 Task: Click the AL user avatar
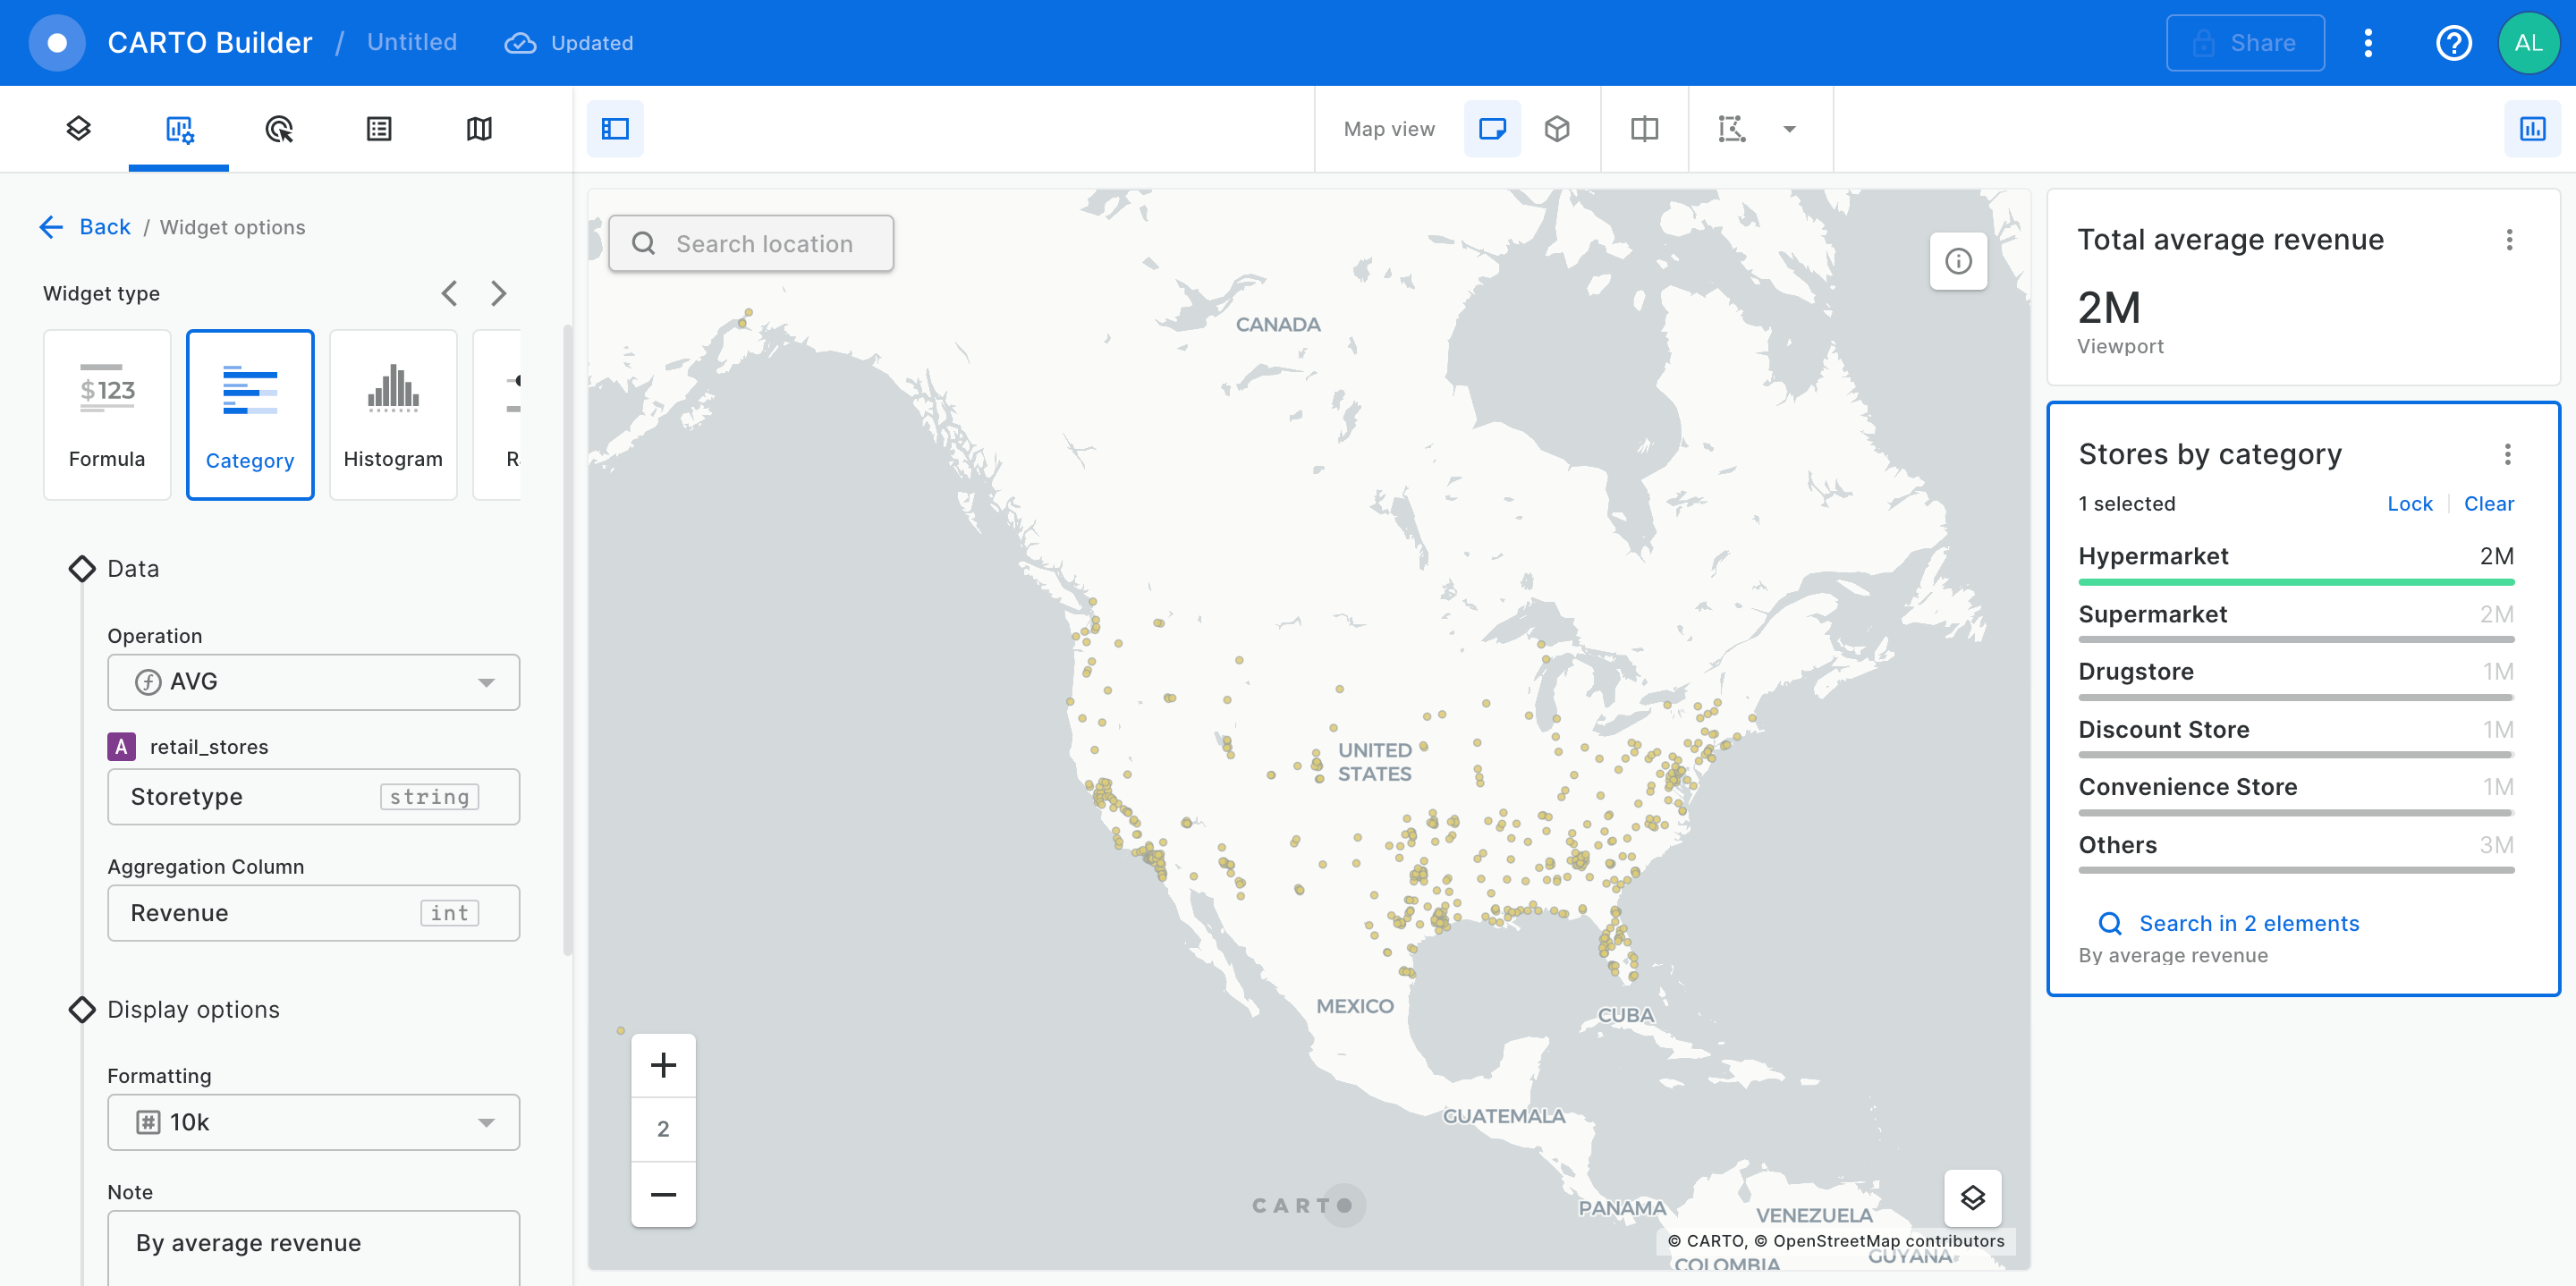click(2528, 43)
